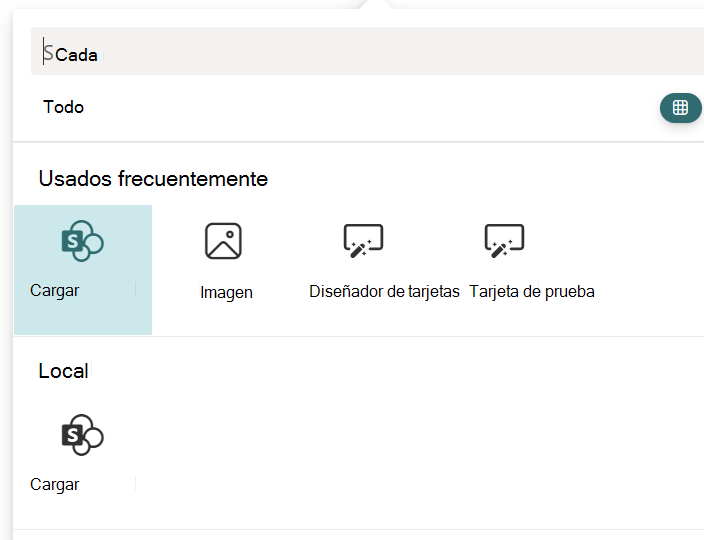Focus the Cada search field
This screenshot has width=704, height=540.
pos(367,51)
